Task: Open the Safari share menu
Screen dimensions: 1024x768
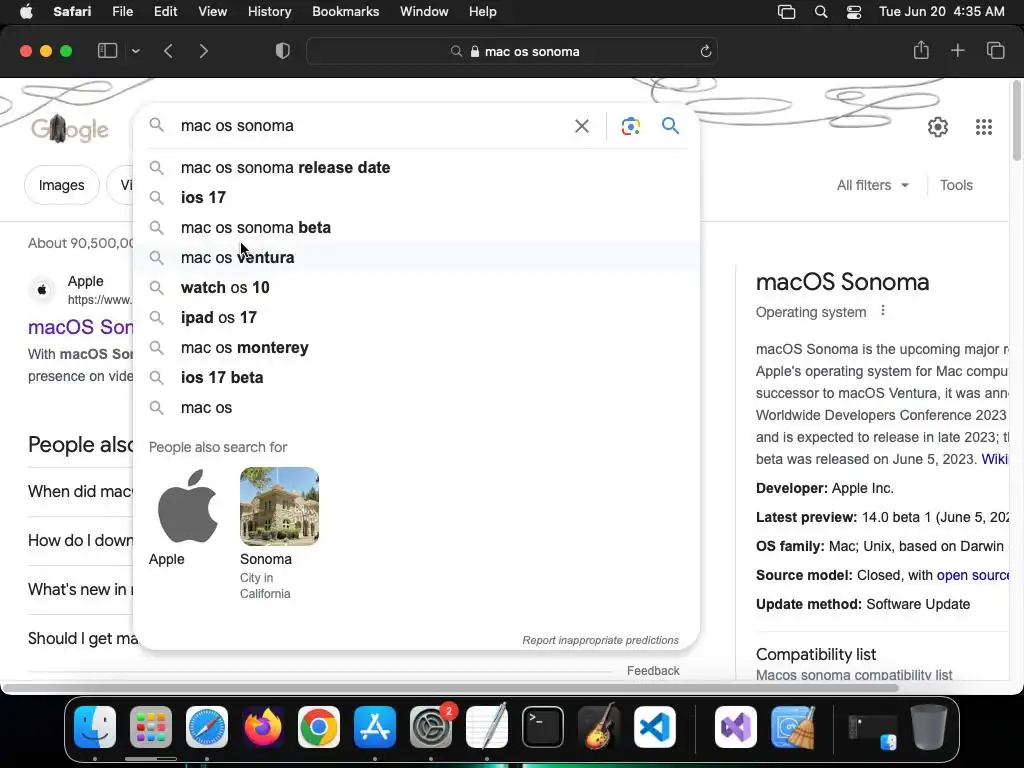Action: (921, 50)
